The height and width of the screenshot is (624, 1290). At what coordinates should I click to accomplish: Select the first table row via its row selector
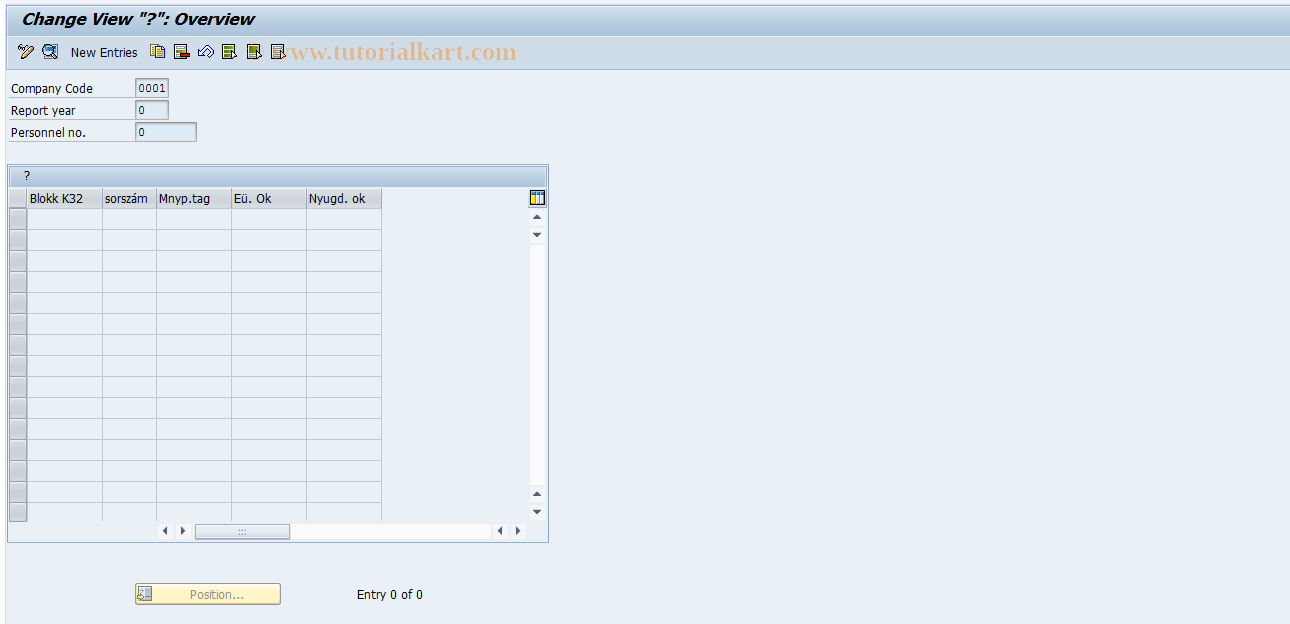coord(18,219)
